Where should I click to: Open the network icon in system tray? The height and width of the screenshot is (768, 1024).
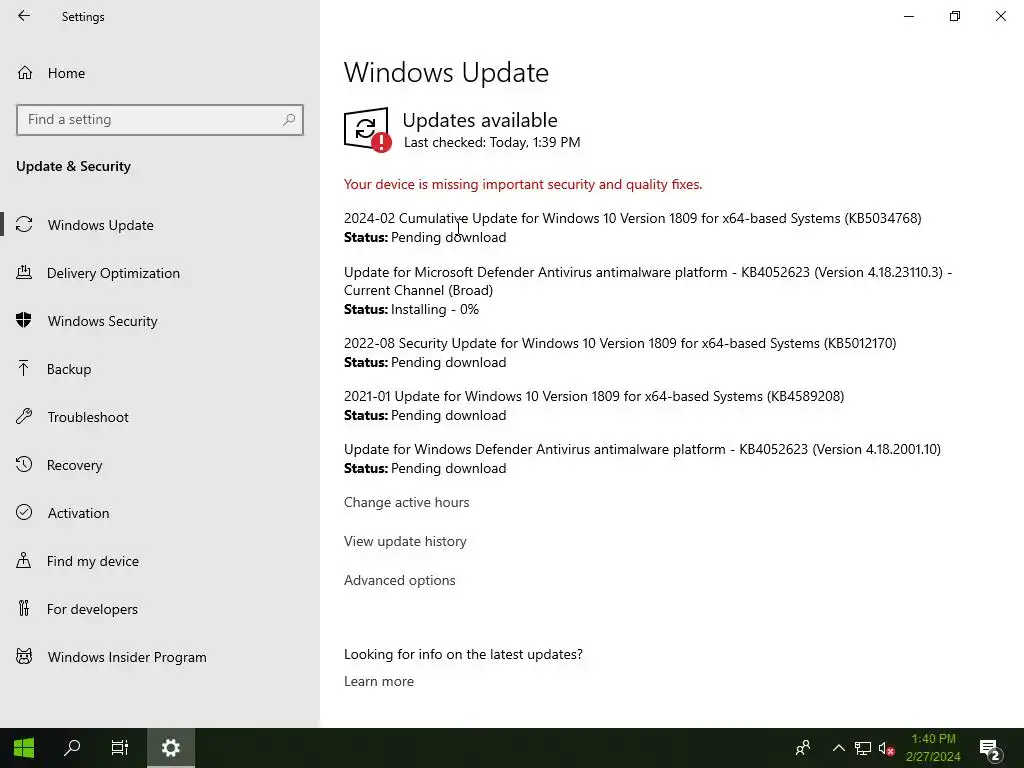coord(863,748)
